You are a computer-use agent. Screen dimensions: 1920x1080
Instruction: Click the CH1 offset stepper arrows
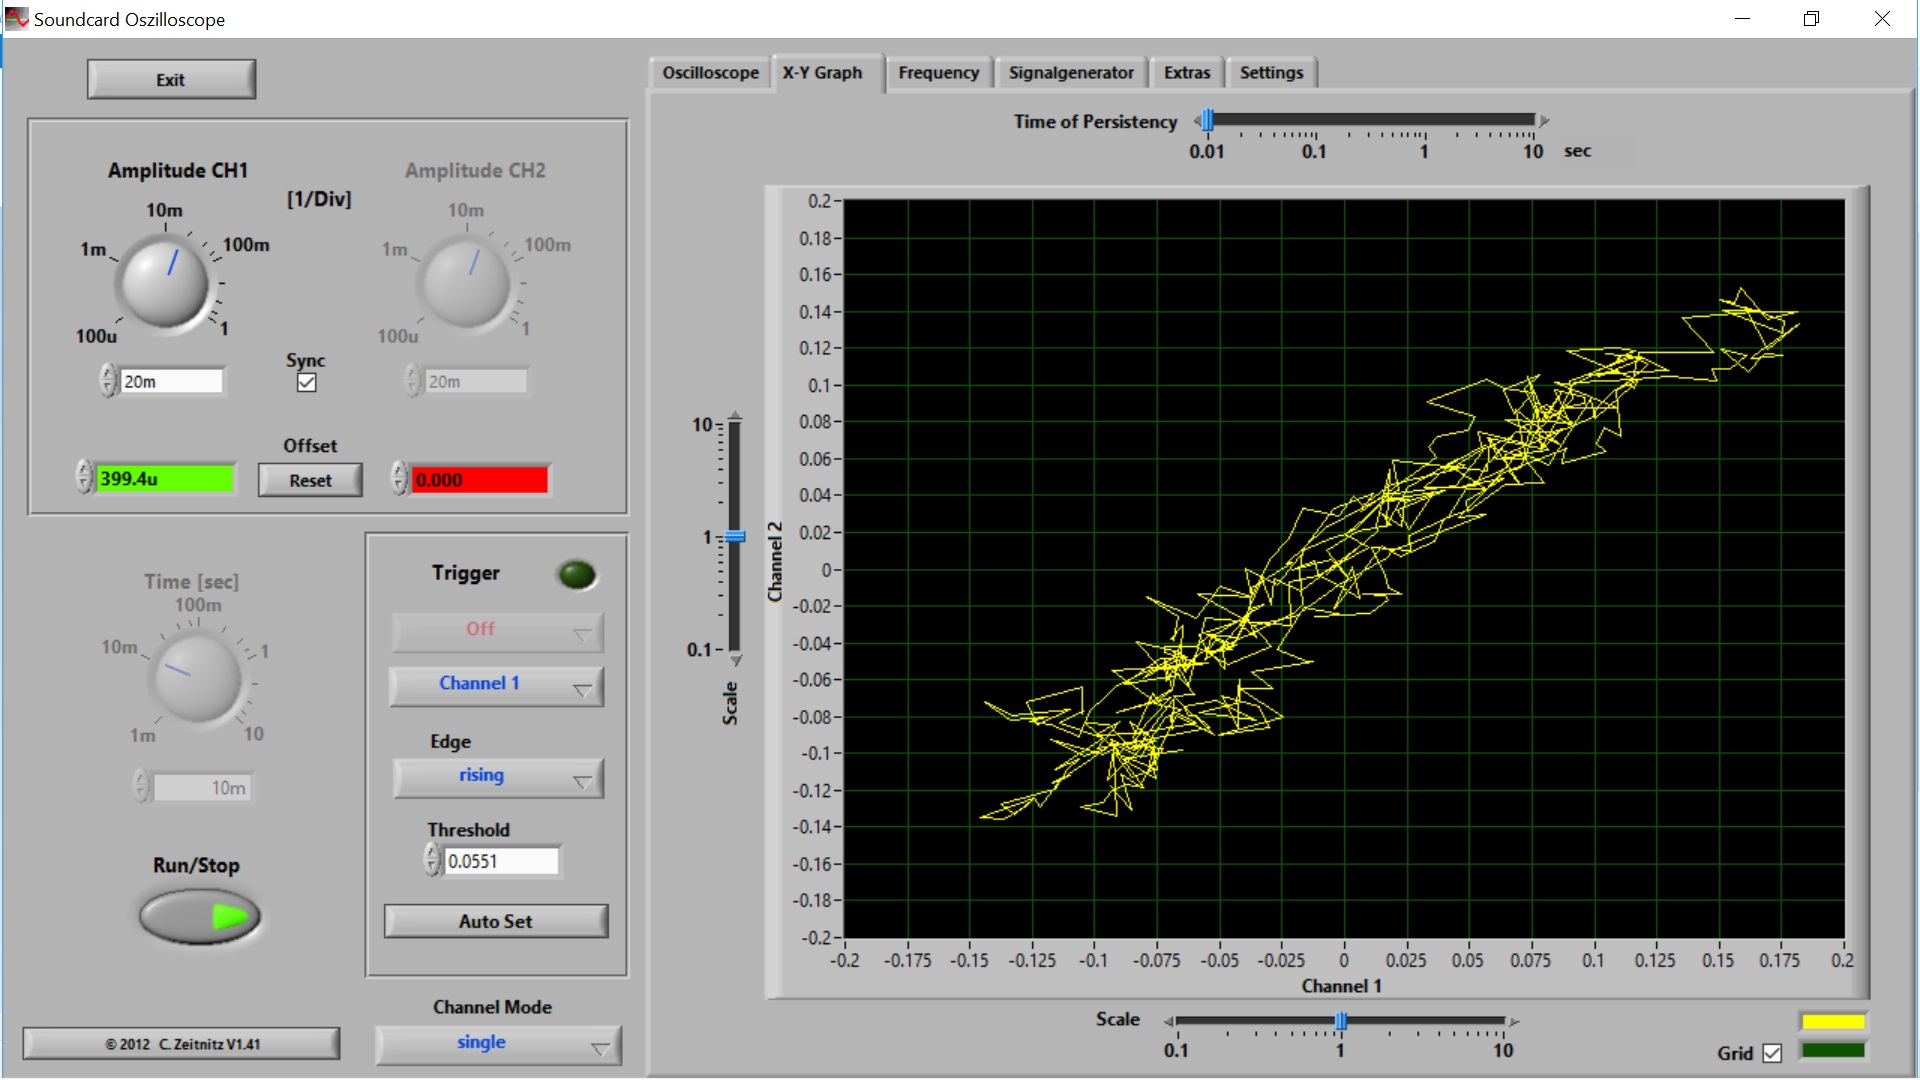click(x=84, y=478)
